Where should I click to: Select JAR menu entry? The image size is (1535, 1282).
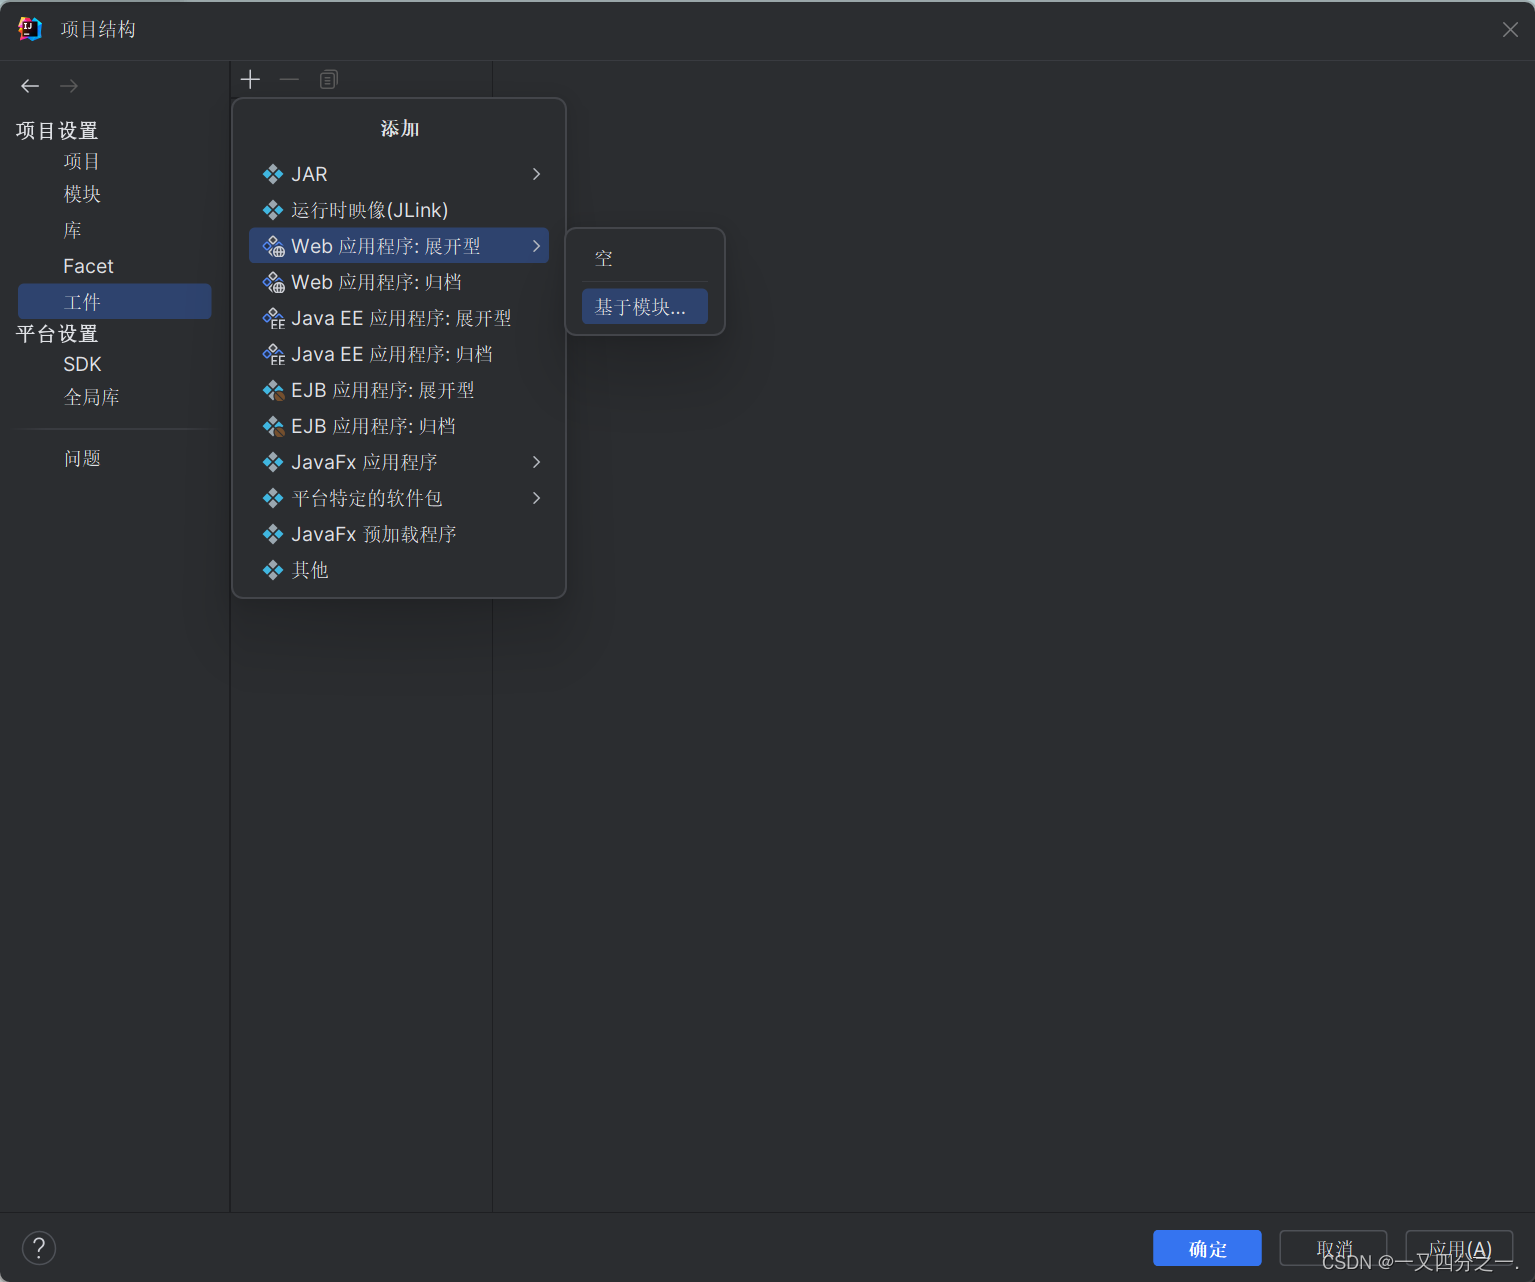click(399, 174)
